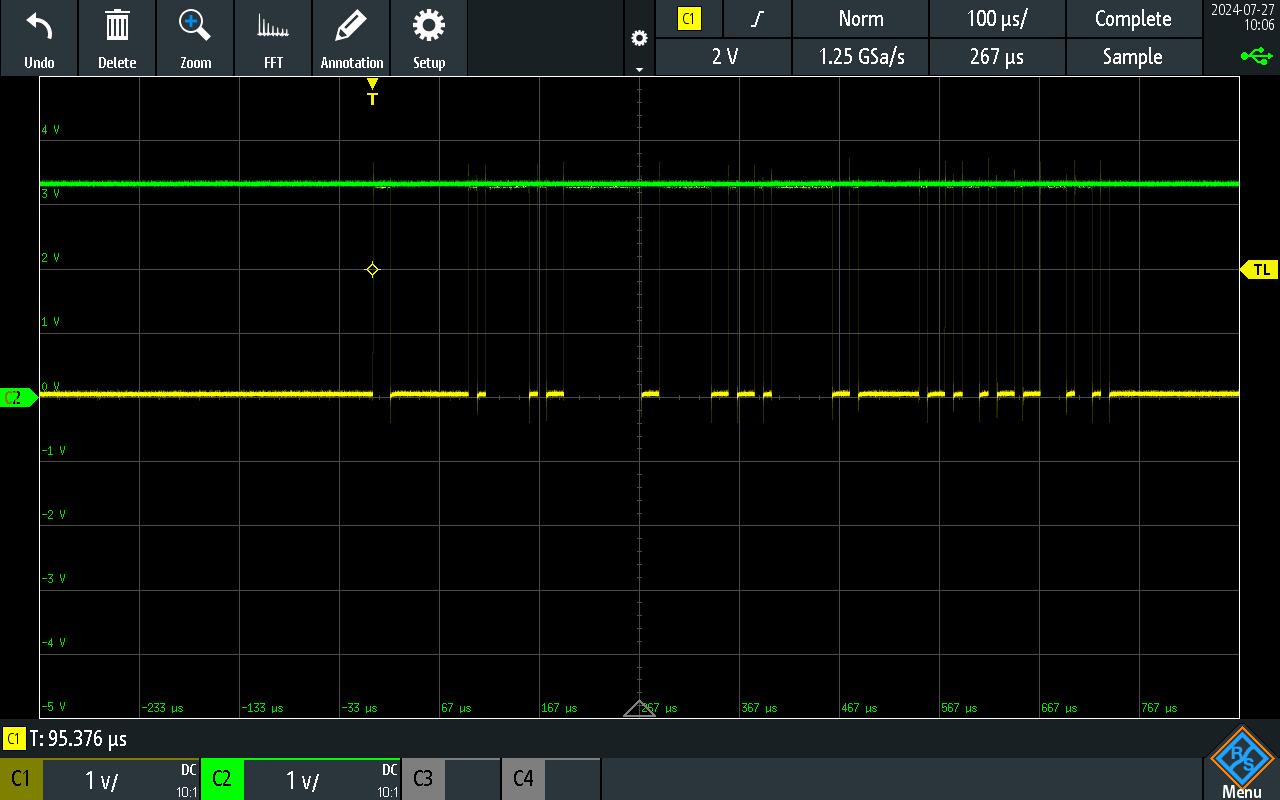Click the trigger slope icon
This screenshot has width=1280, height=800.
click(x=757, y=19)
